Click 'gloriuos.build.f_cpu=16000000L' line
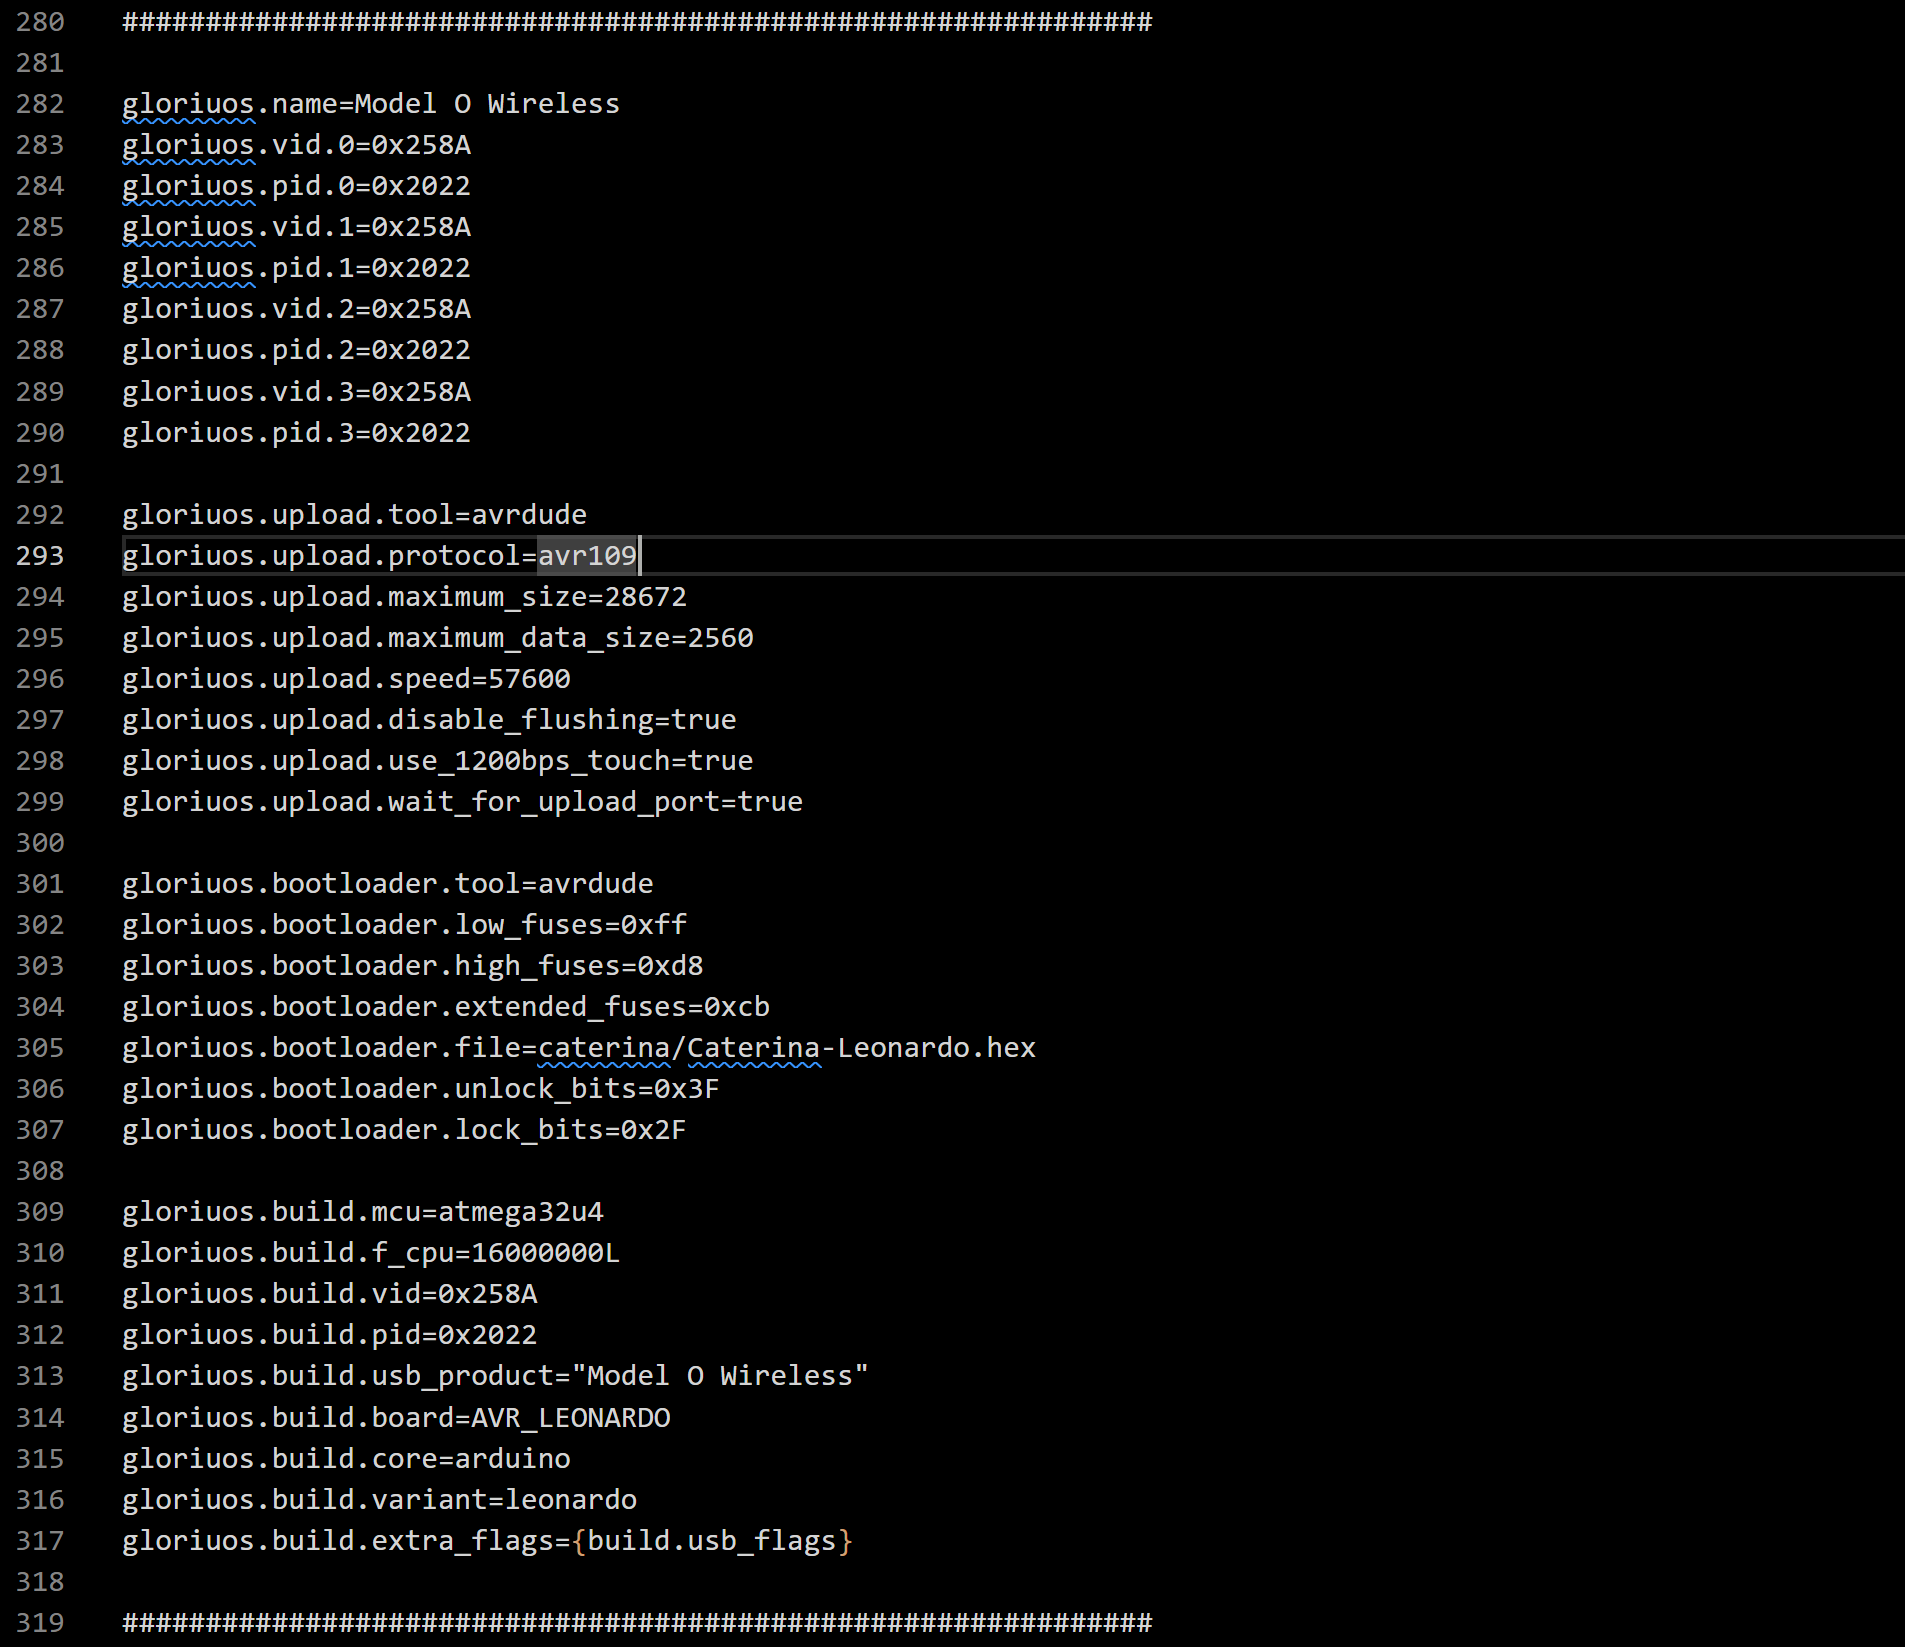Viewport: 1905px width, 1647px height. click(x=371, y=1253)
